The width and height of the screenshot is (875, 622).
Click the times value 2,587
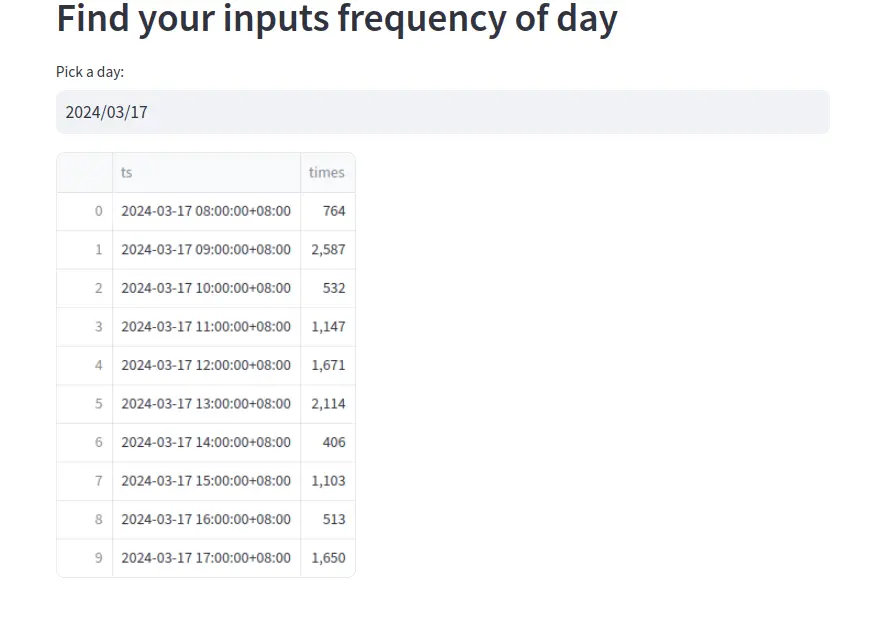328,250
